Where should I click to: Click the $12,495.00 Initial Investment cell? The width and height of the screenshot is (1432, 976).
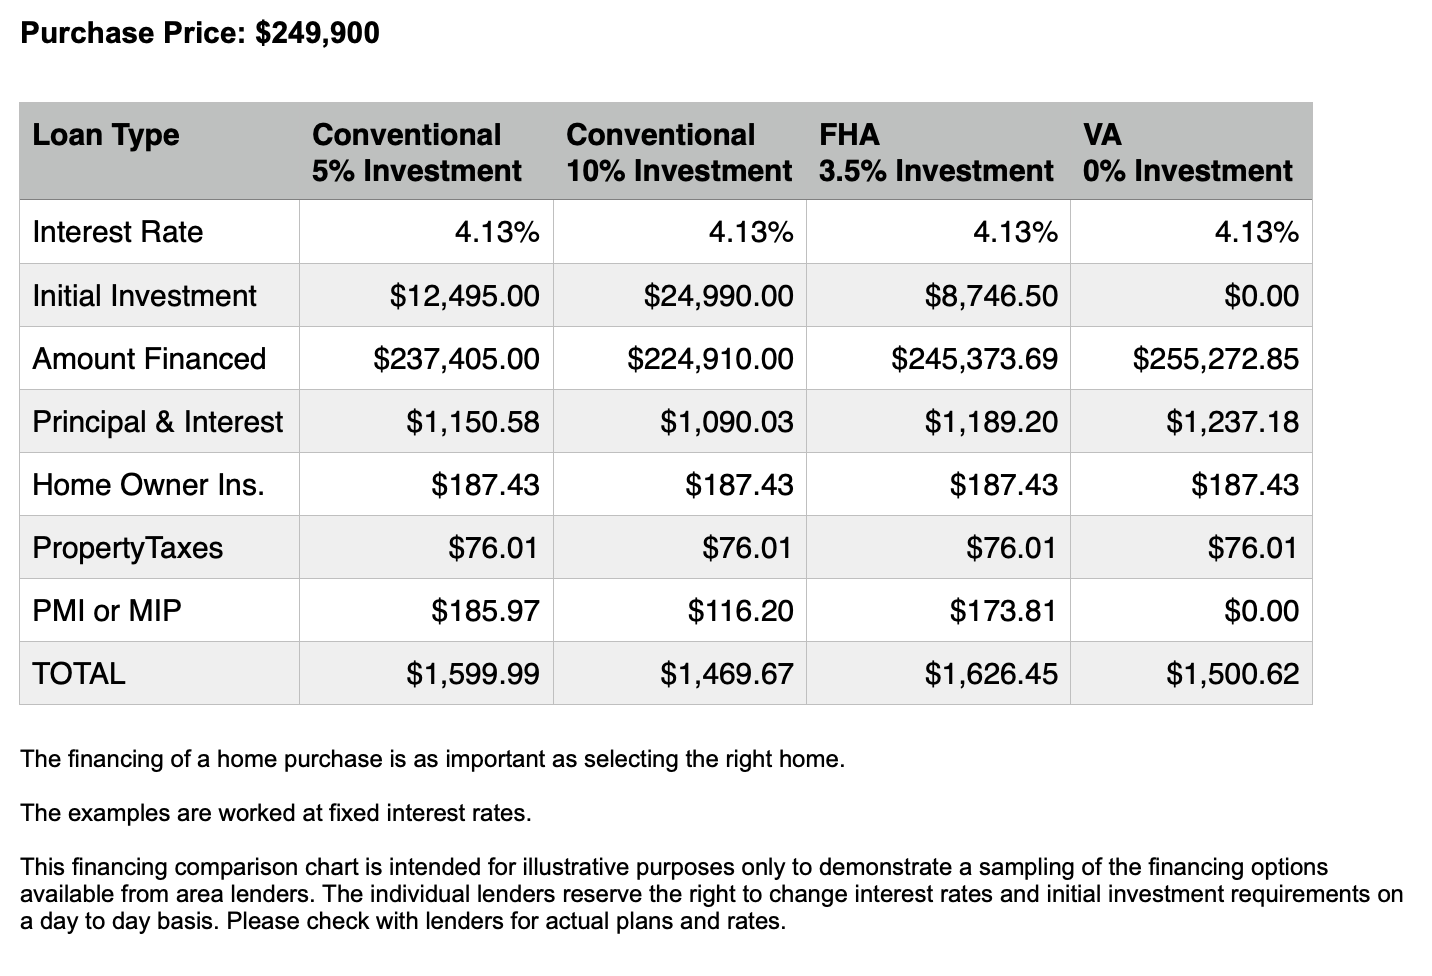click(x=426, y=295)
